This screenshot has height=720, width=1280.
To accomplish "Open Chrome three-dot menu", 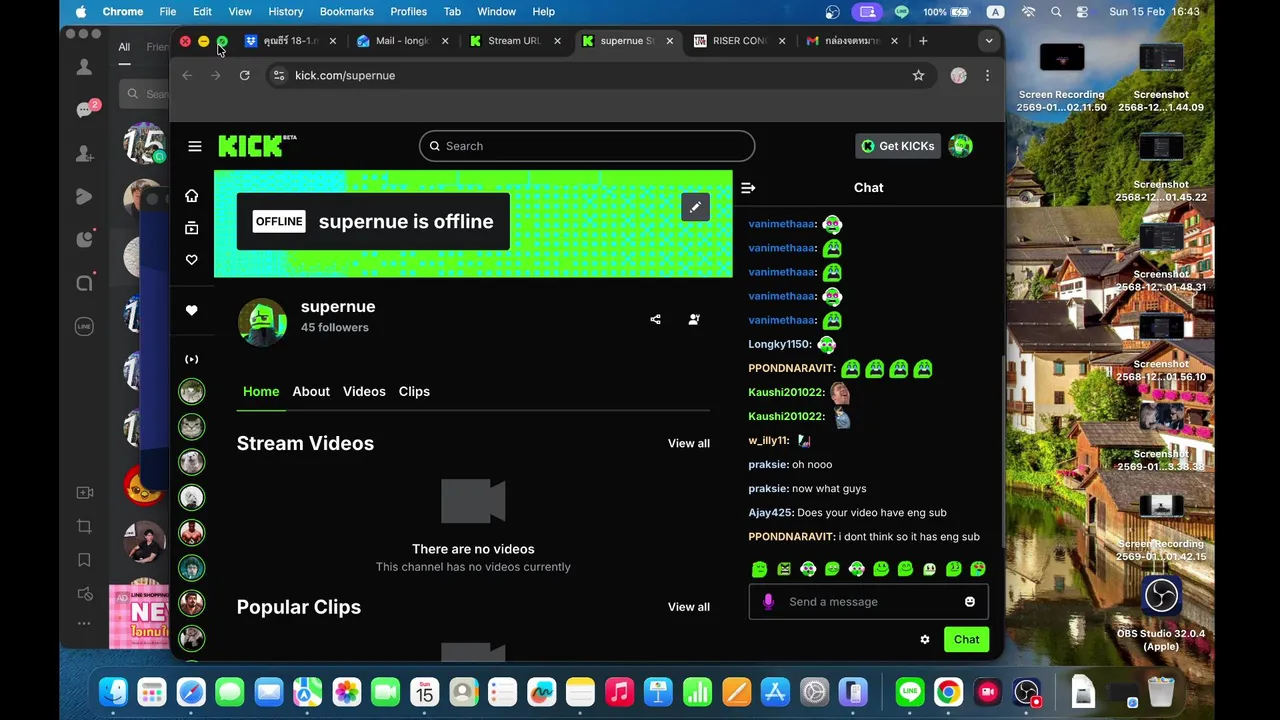I will click(987, 75).
